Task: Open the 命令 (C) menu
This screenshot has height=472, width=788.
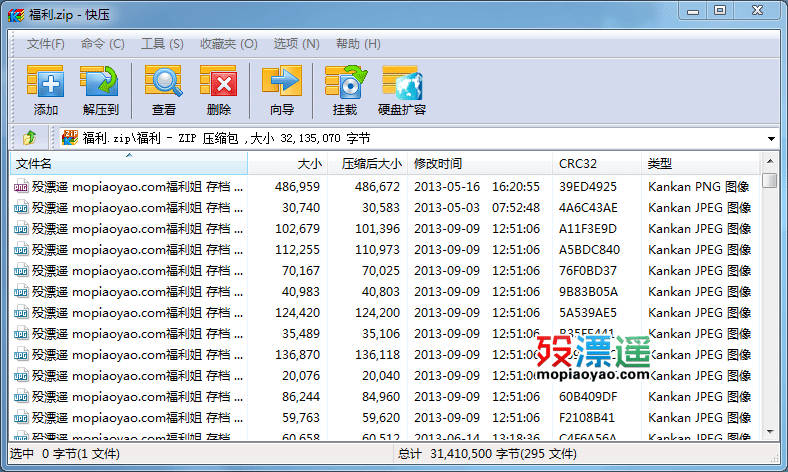Action: tap(103, 44)
